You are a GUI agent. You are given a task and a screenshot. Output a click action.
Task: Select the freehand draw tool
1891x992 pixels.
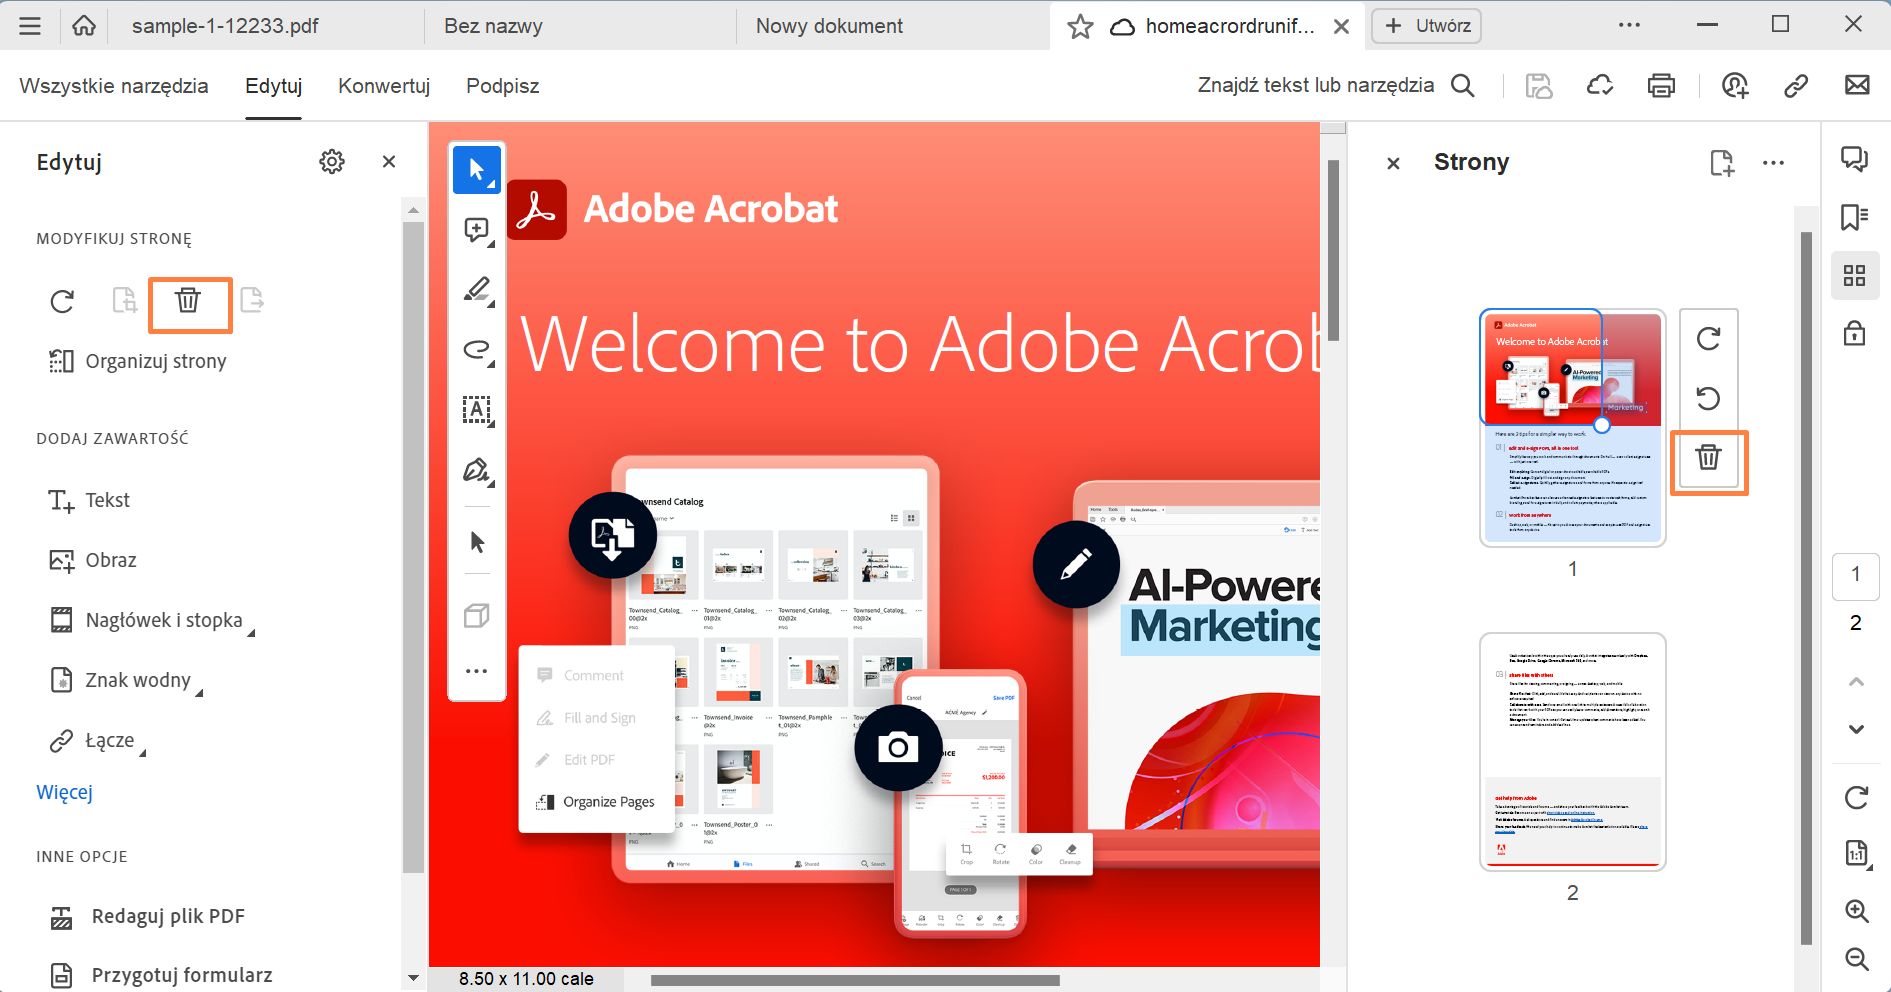pos(477,351)
